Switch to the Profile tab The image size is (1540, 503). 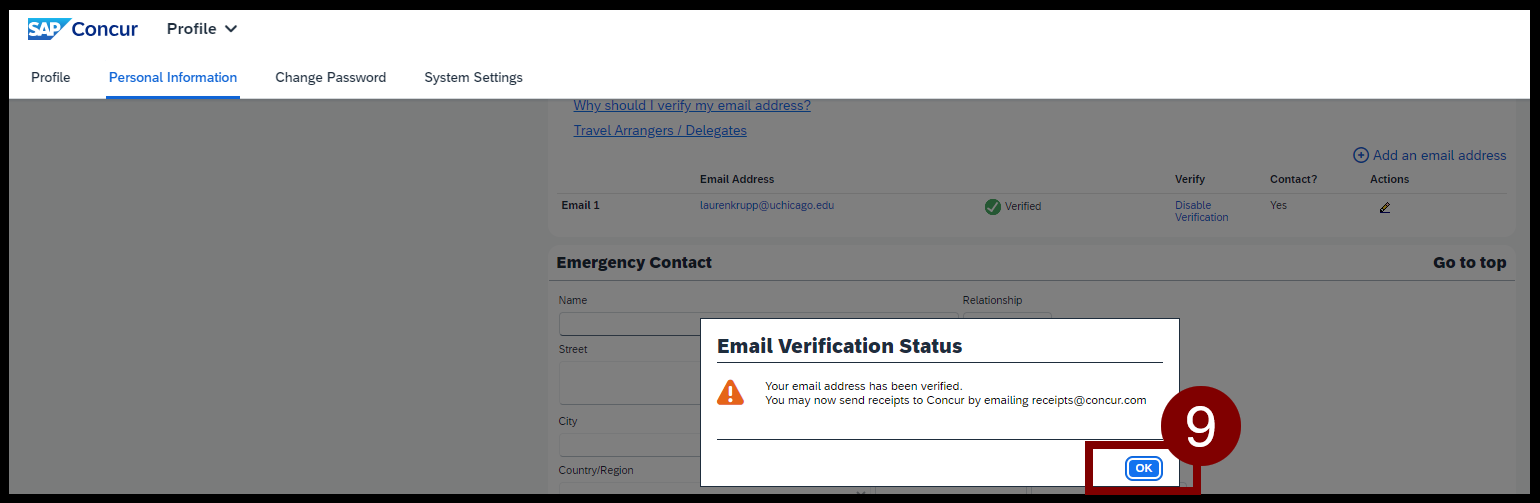click(x=51, y=77)
